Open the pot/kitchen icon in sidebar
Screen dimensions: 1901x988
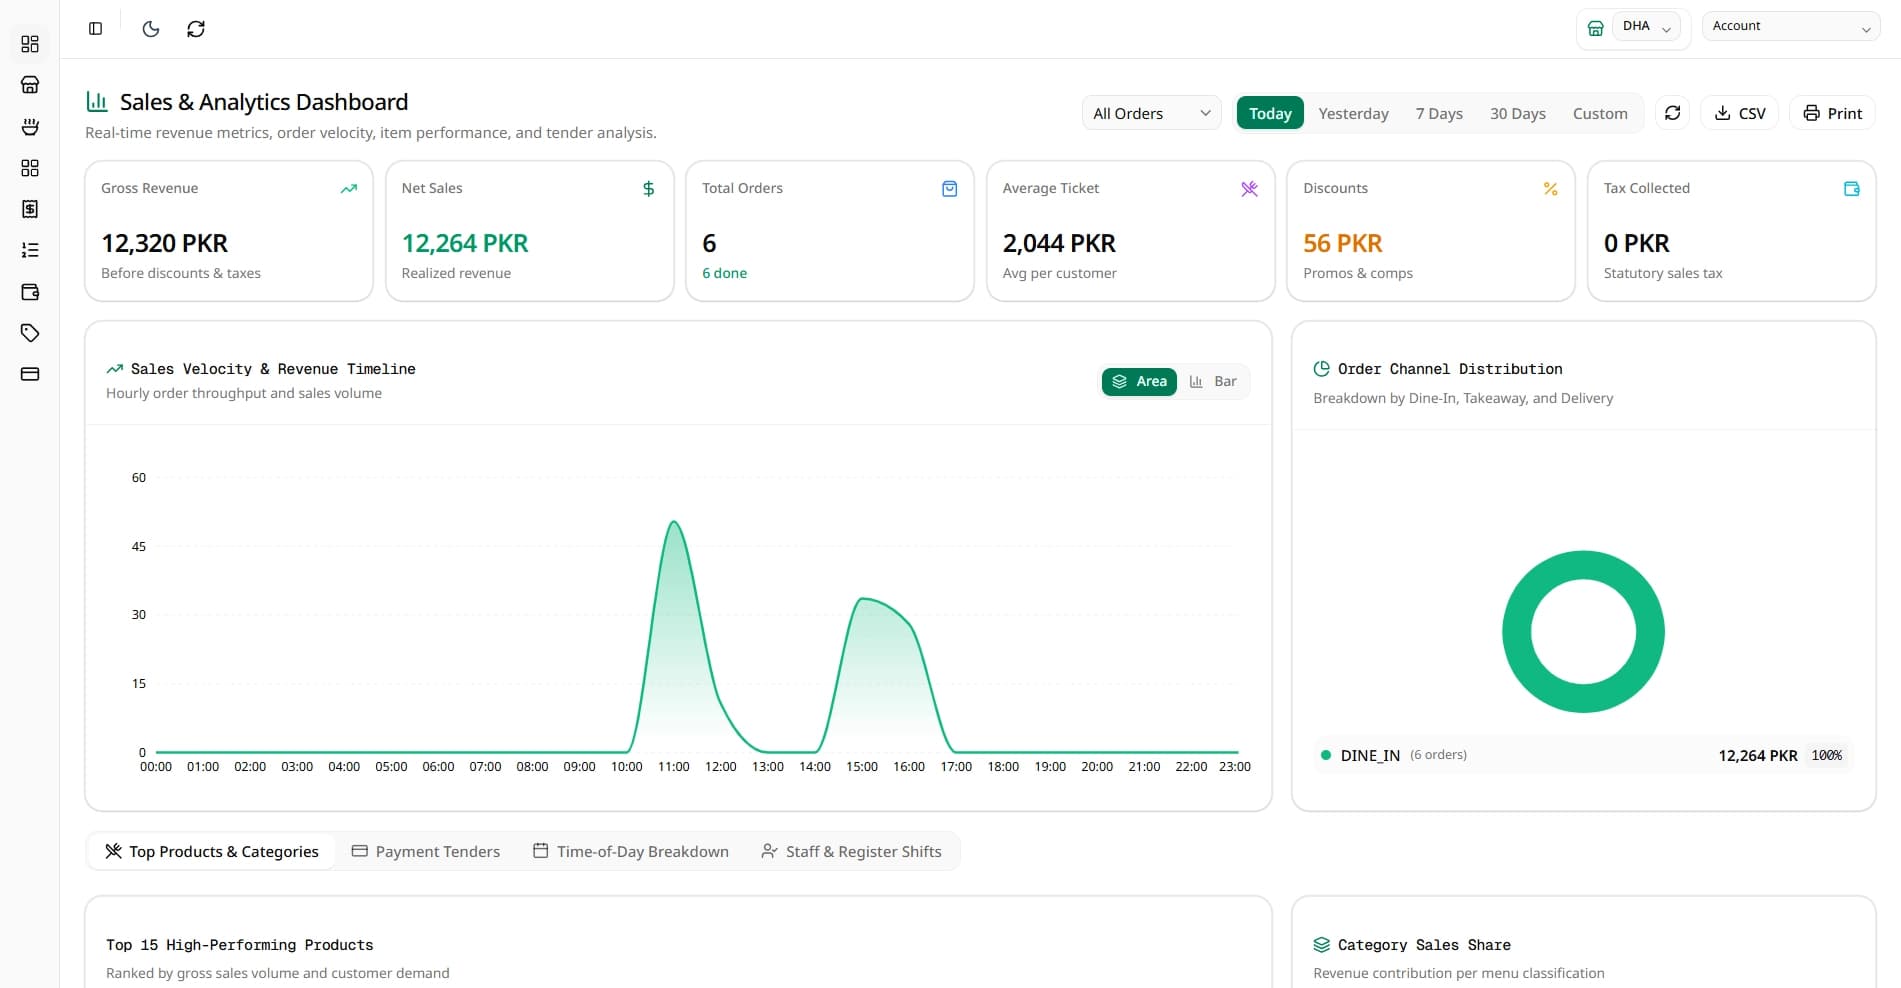[x=30, y=127]
